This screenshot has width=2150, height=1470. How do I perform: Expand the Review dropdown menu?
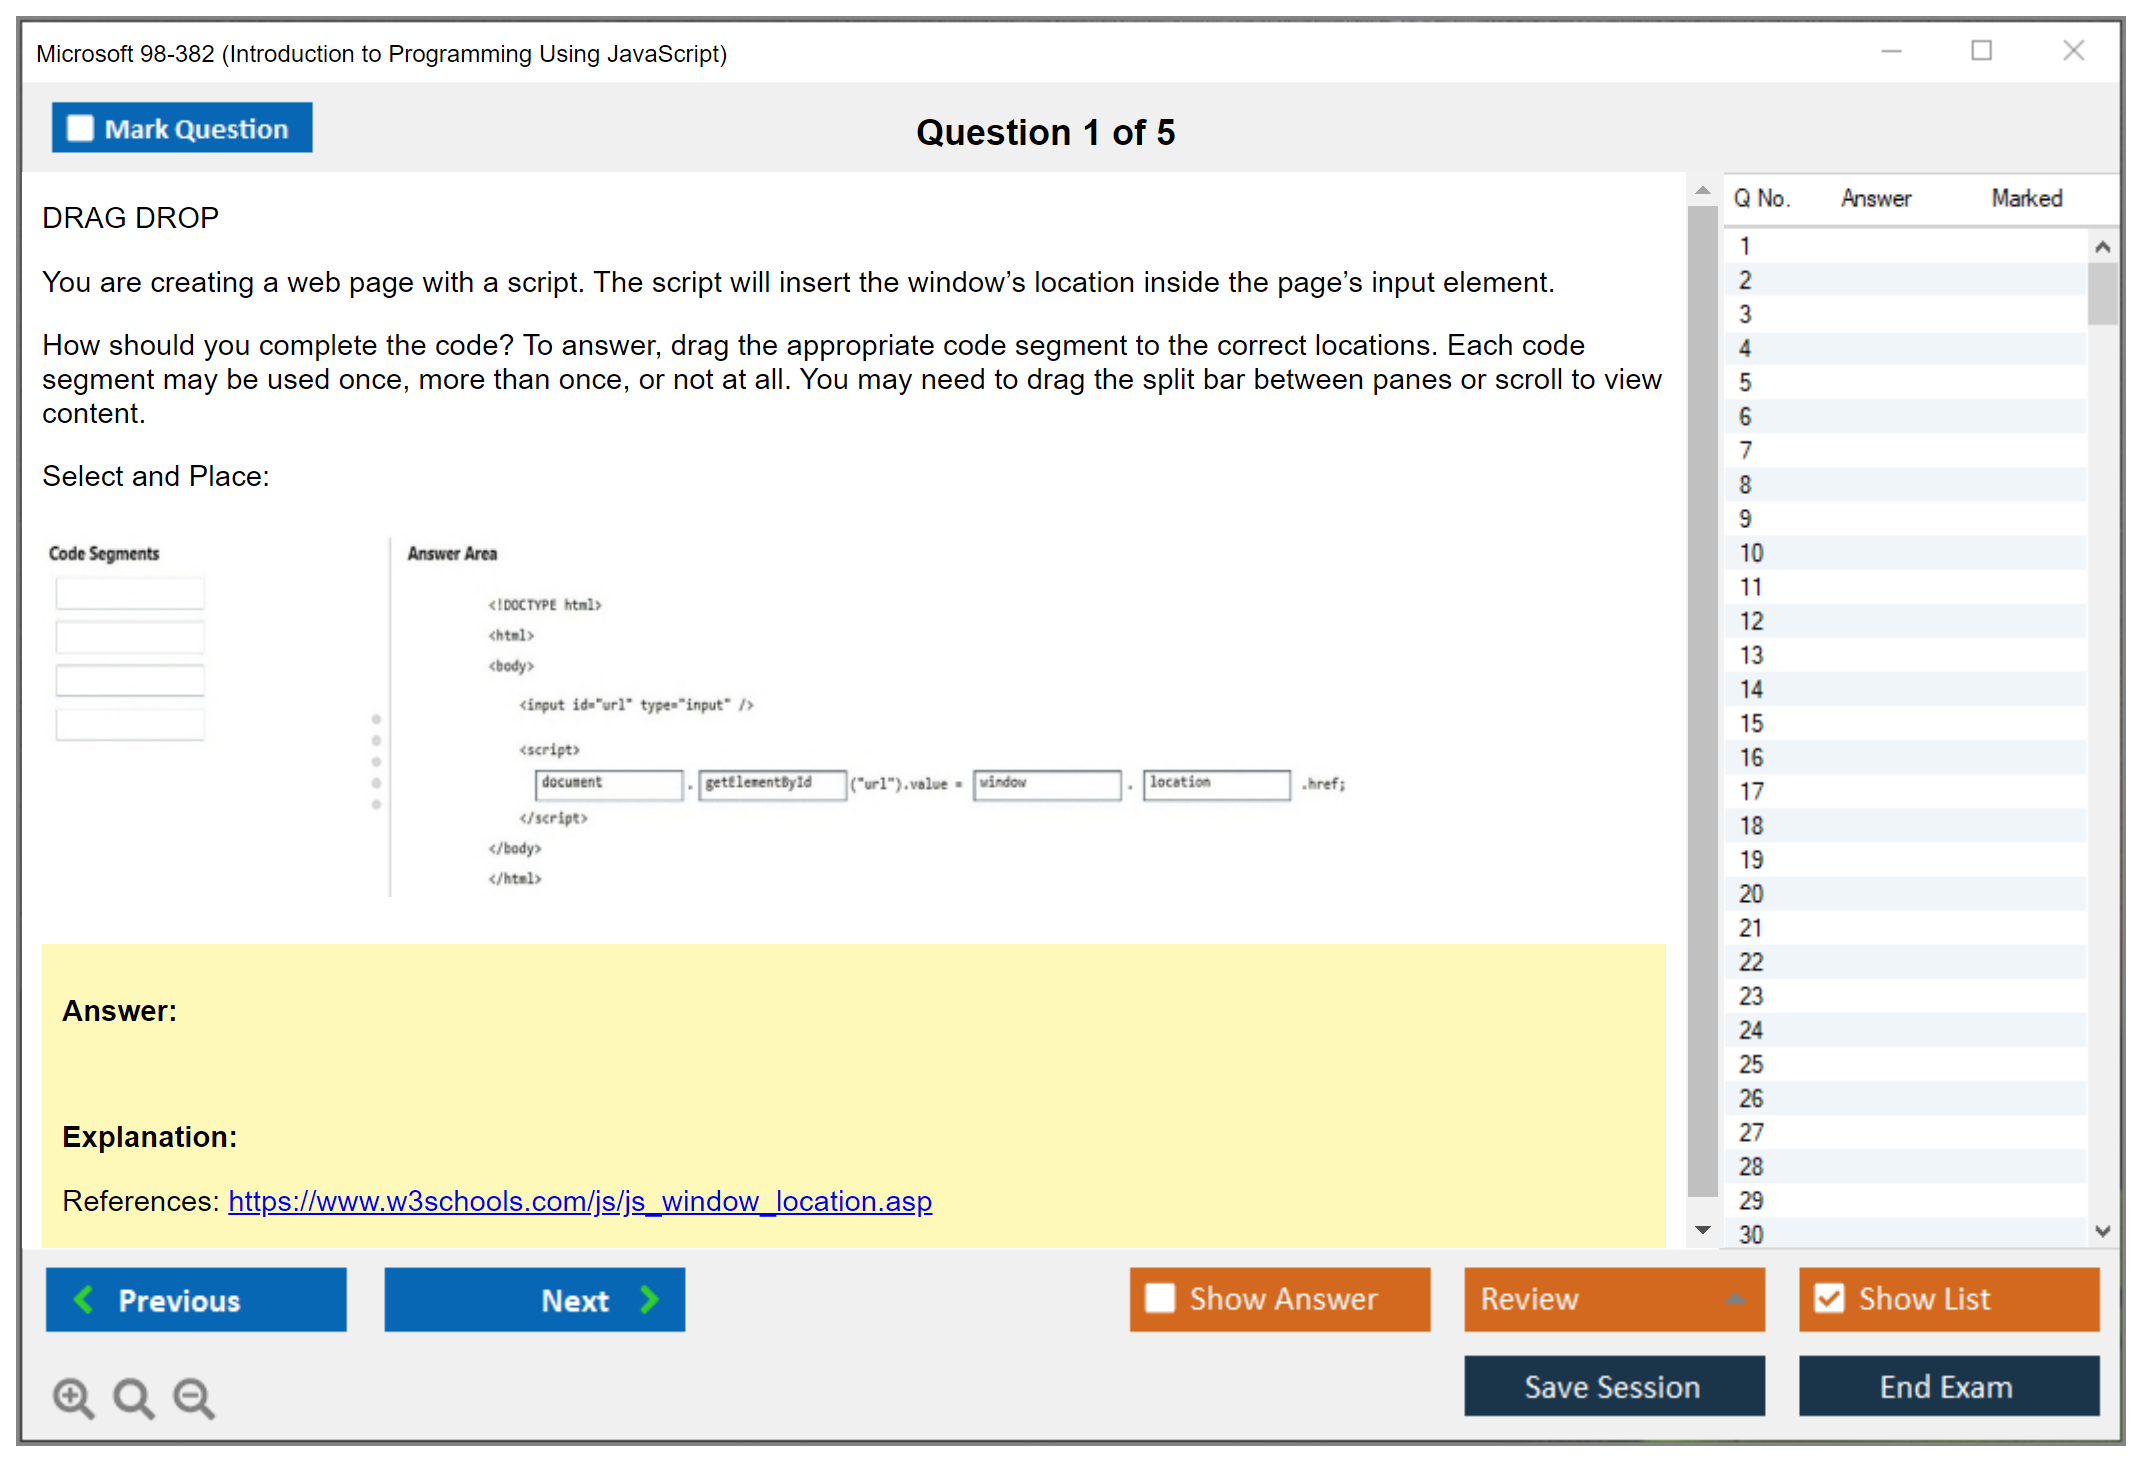(x=1735, y=1299)
